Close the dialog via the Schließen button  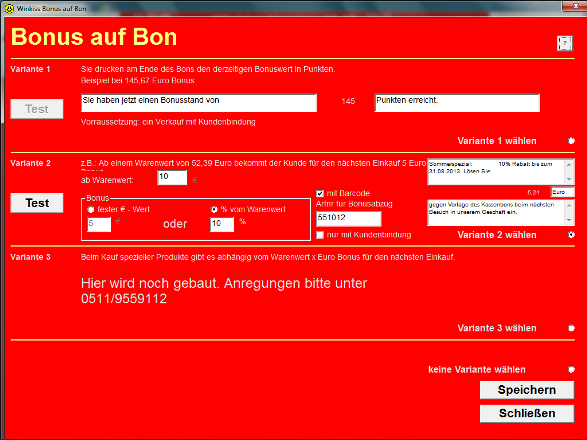(527, 413)
